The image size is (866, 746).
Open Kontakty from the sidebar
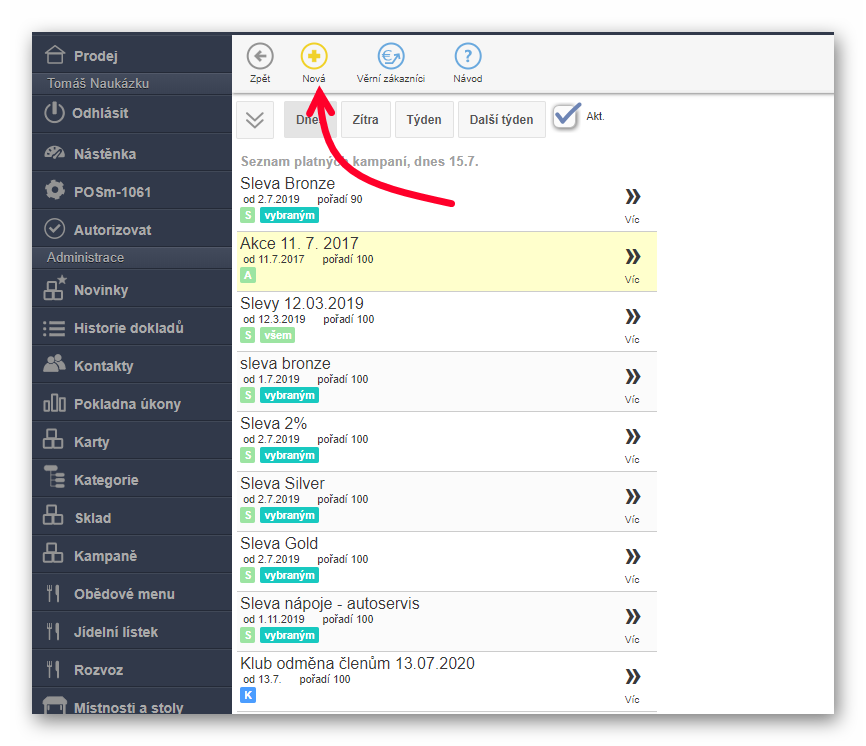point(103,366)
